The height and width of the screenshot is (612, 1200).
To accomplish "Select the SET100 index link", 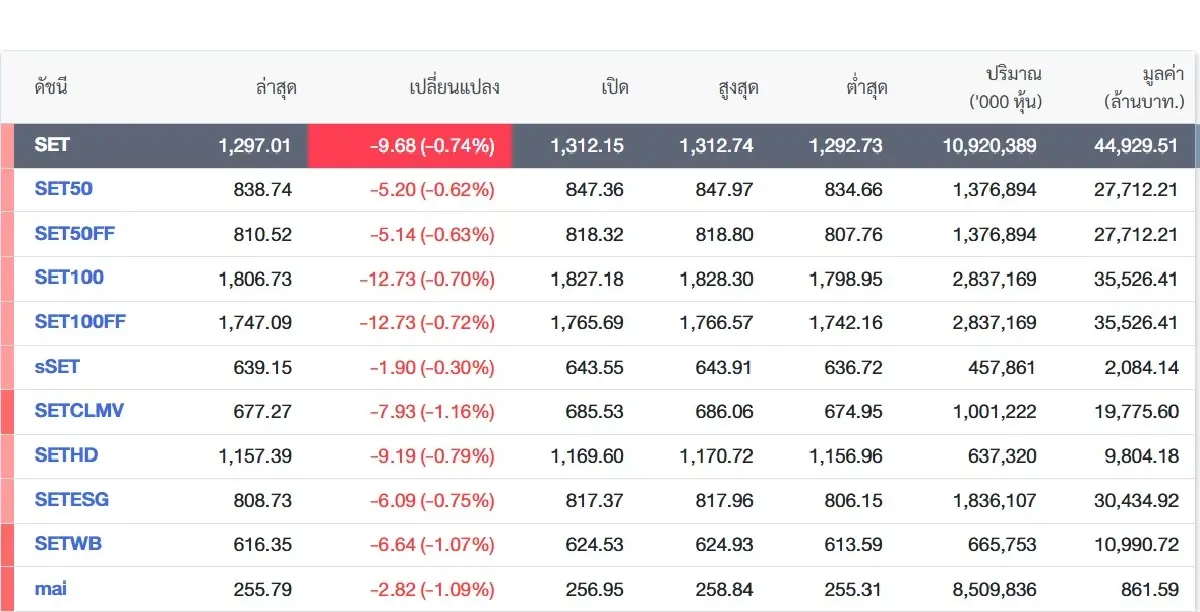I will 69,277.
